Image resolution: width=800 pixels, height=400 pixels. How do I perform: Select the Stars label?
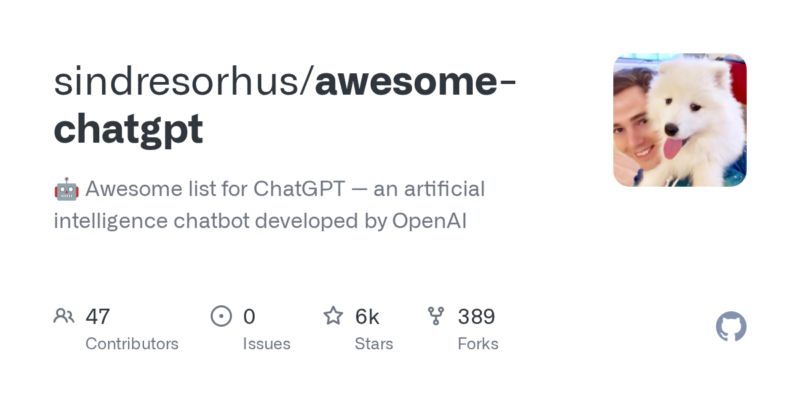point(375,344)
